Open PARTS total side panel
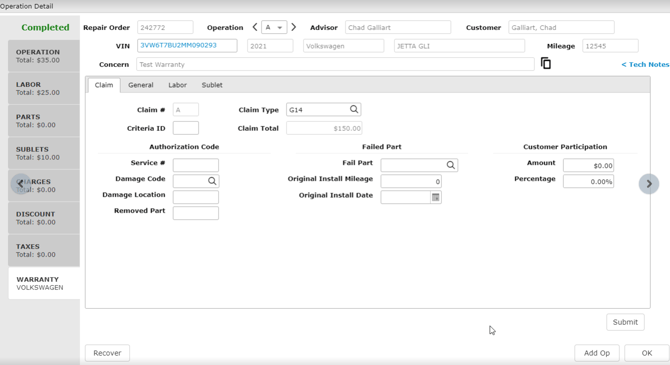The height and width of the screenshot is (365, 670). tap(44, 121)
